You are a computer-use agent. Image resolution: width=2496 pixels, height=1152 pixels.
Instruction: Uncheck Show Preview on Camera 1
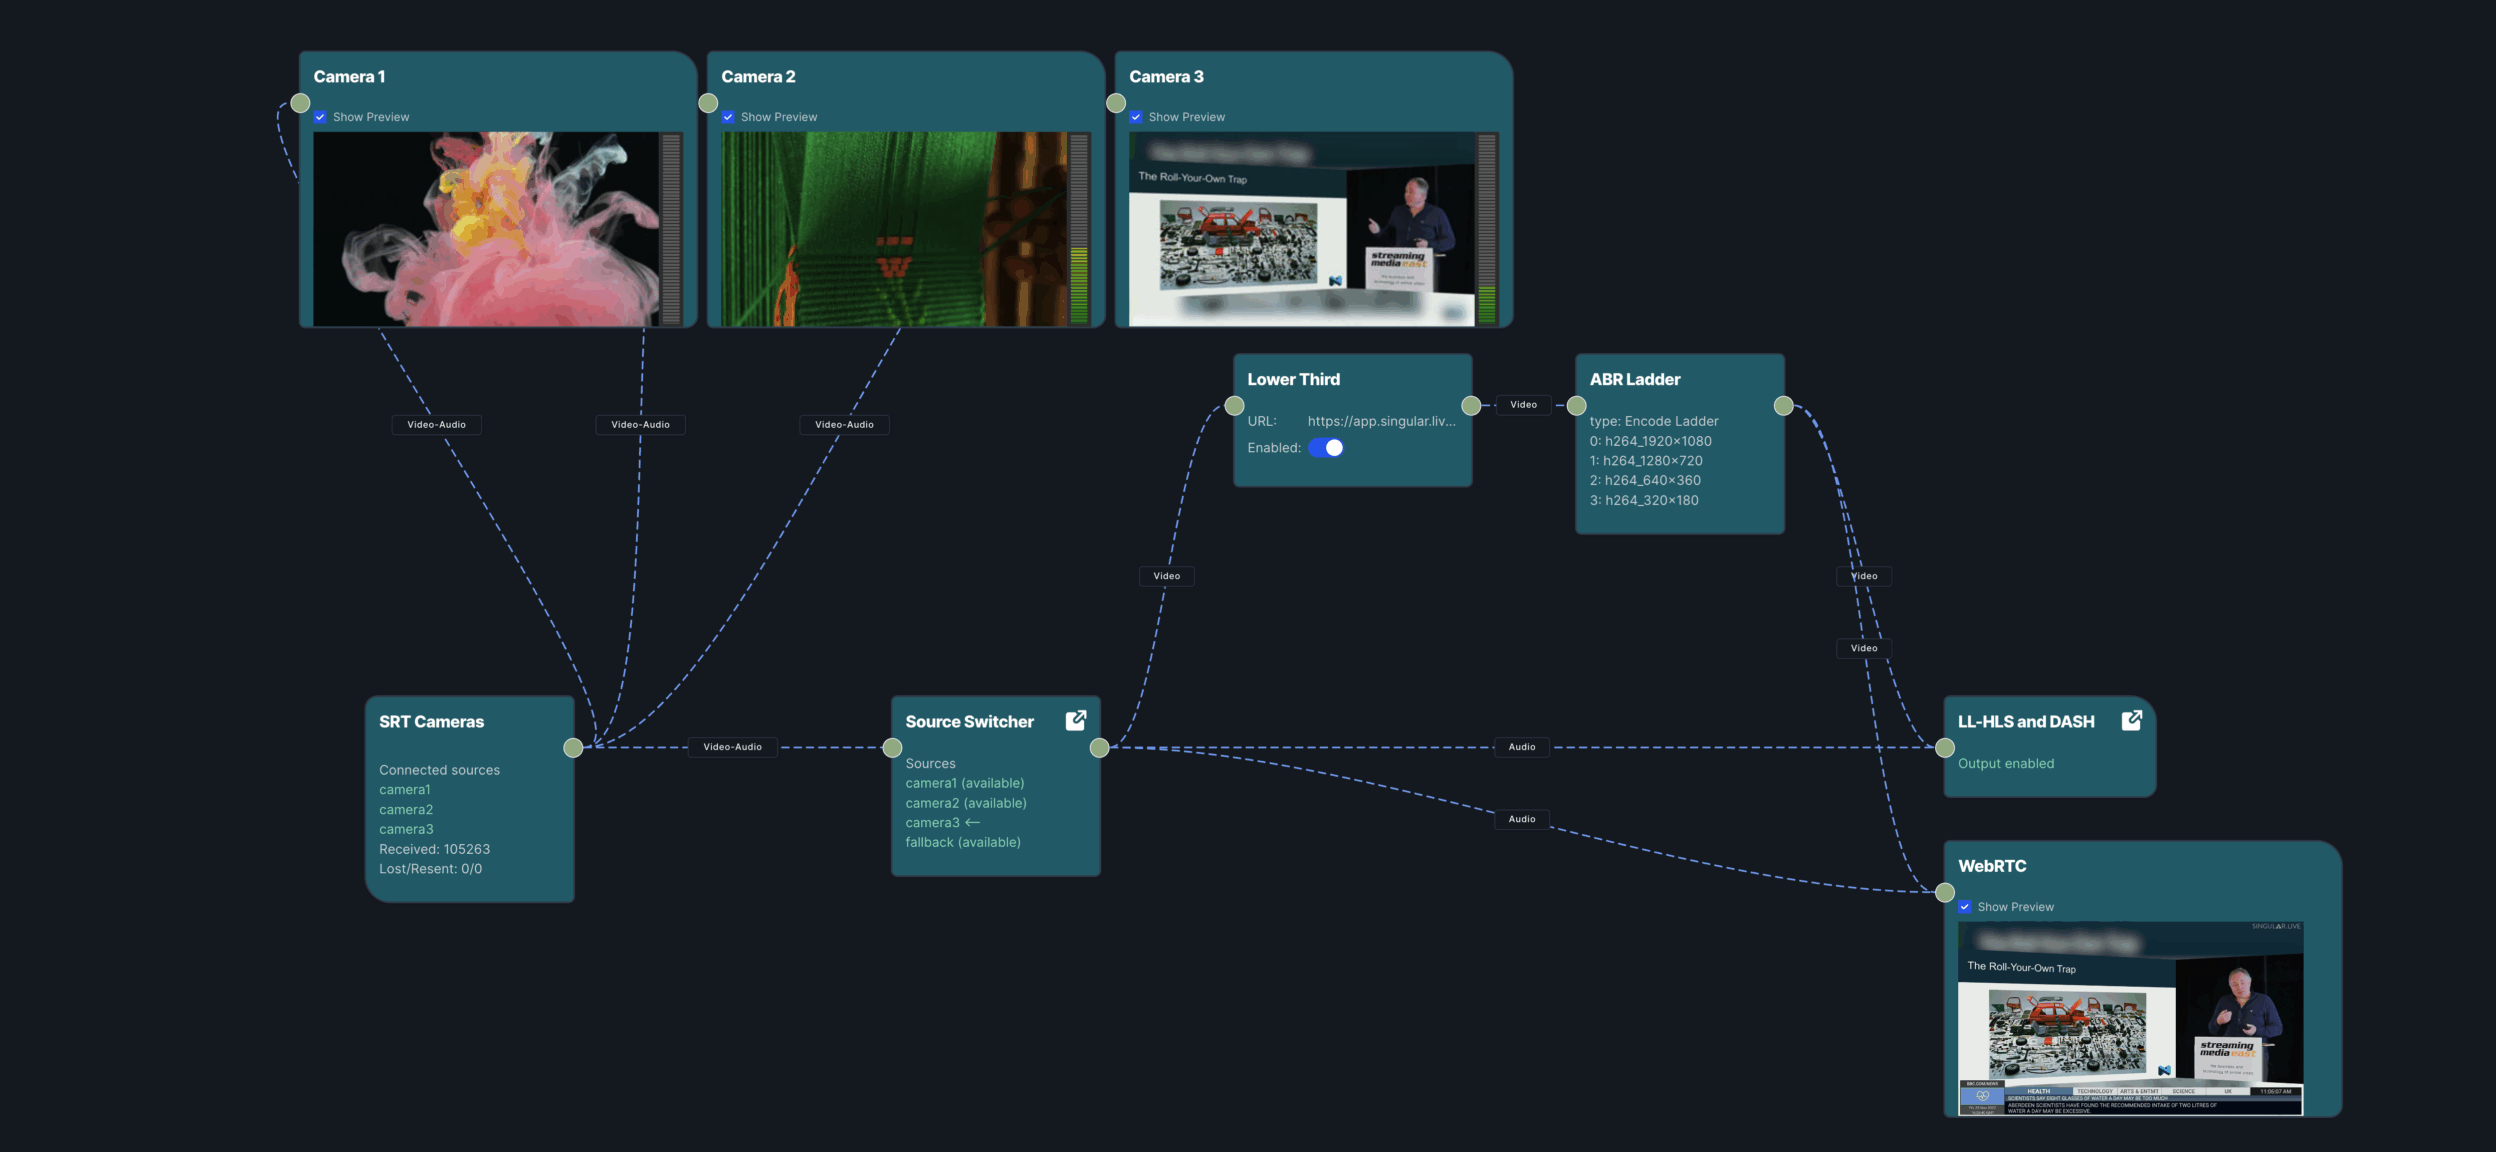(320, 117)
